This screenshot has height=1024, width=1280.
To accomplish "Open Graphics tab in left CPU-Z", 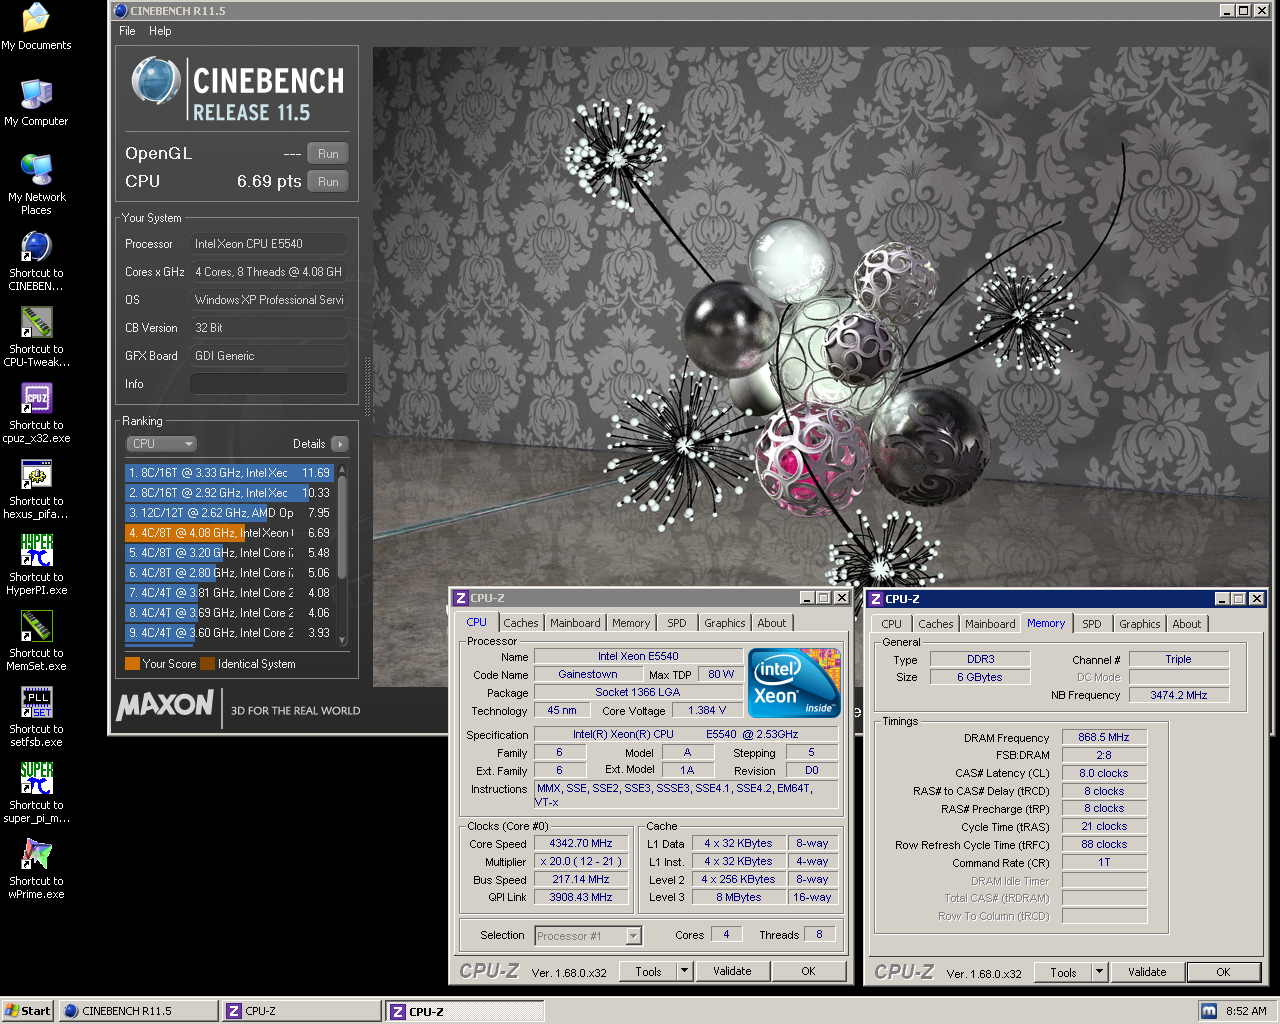I will click(724, 623).
